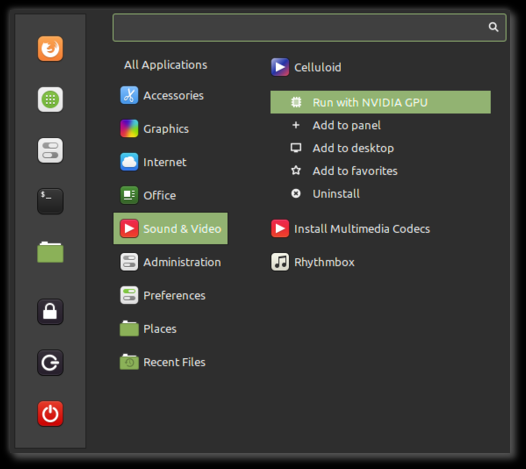Open the Administration category label
The image size is (526, 469).
(x=182, y=262)
